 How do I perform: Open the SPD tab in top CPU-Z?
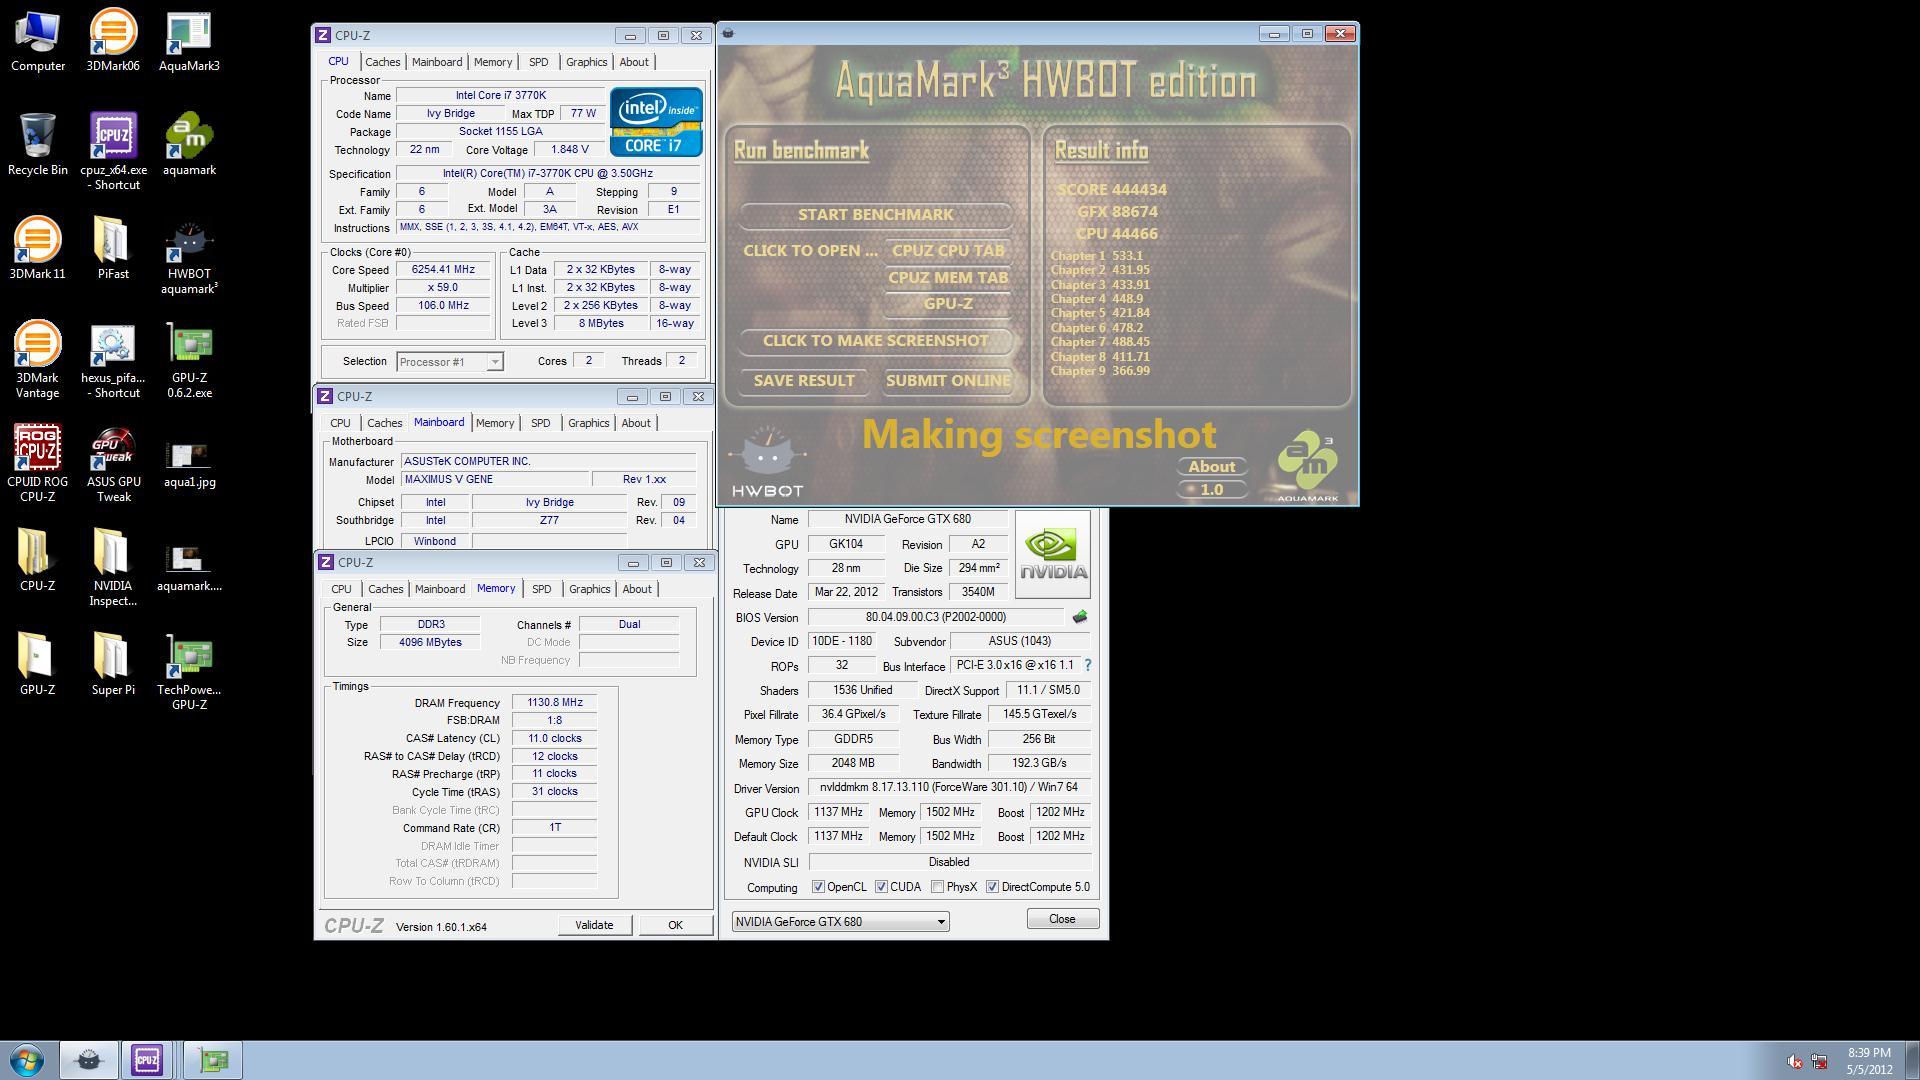(538, 62)
